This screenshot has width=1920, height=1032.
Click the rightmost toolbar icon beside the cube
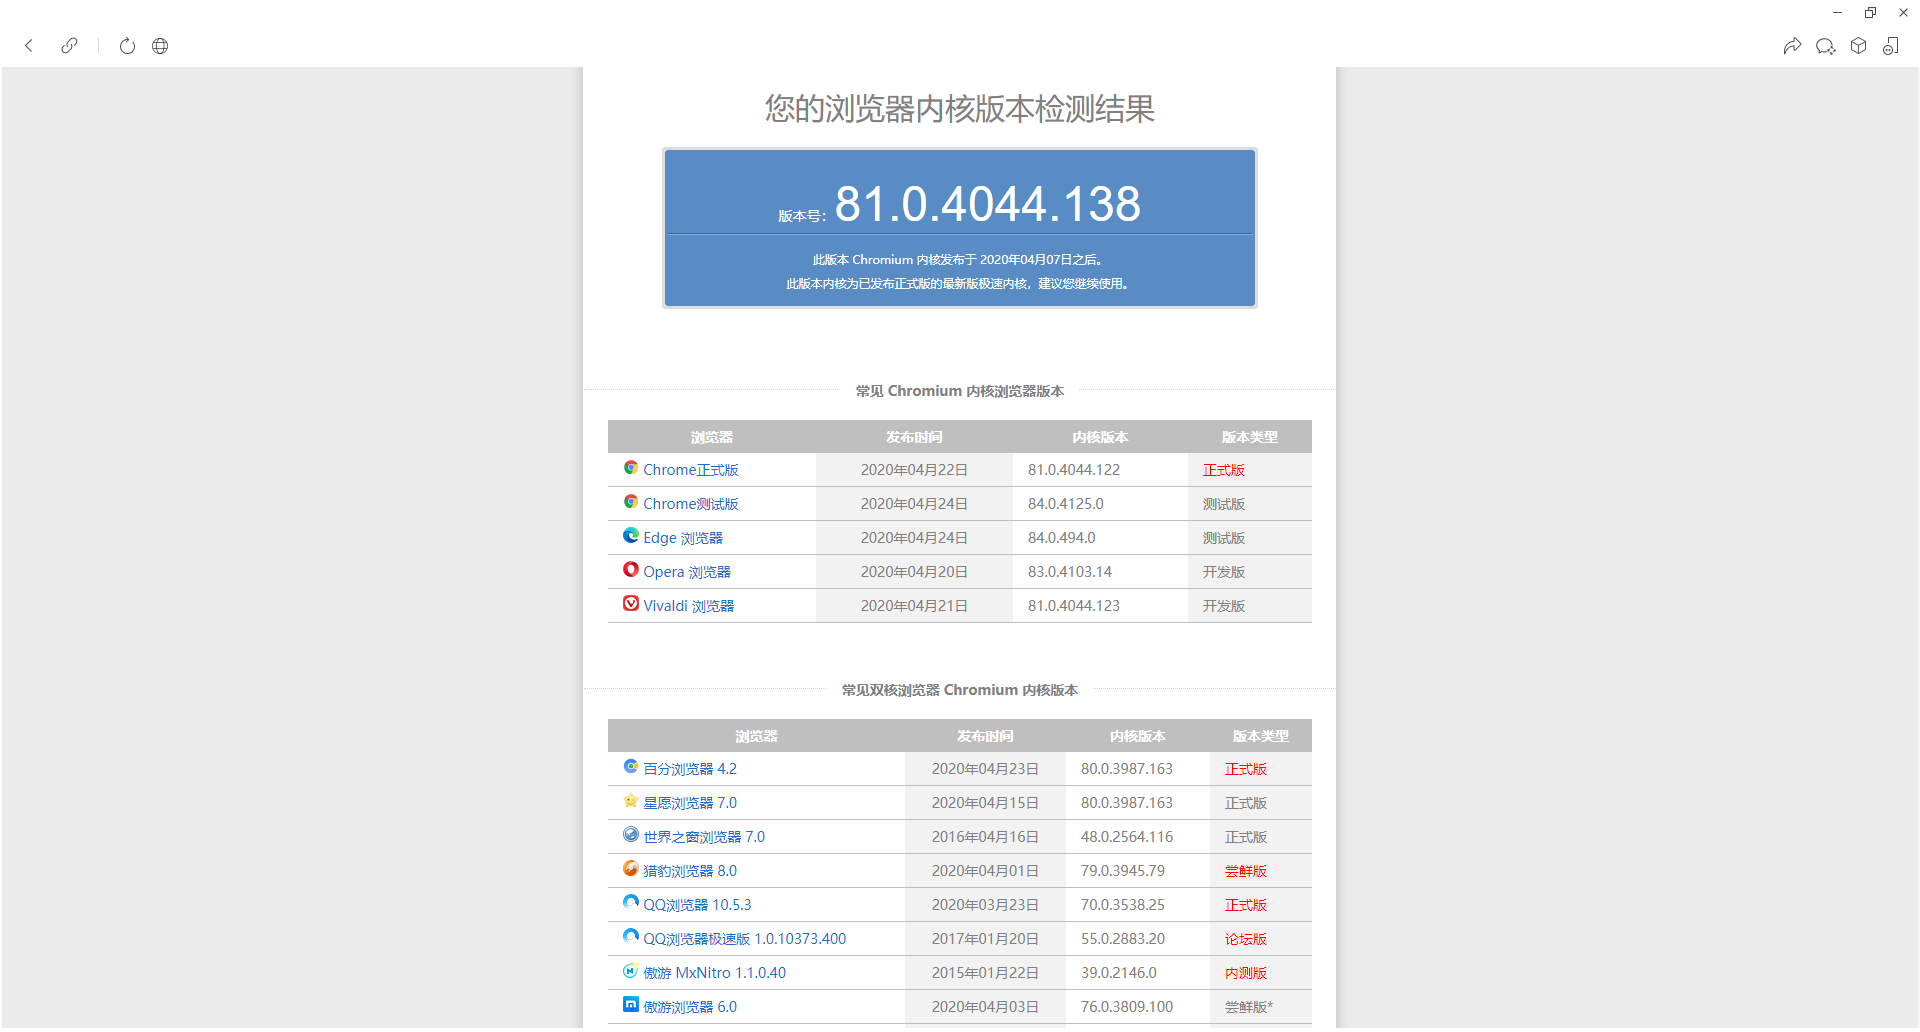coord(1891,46)
